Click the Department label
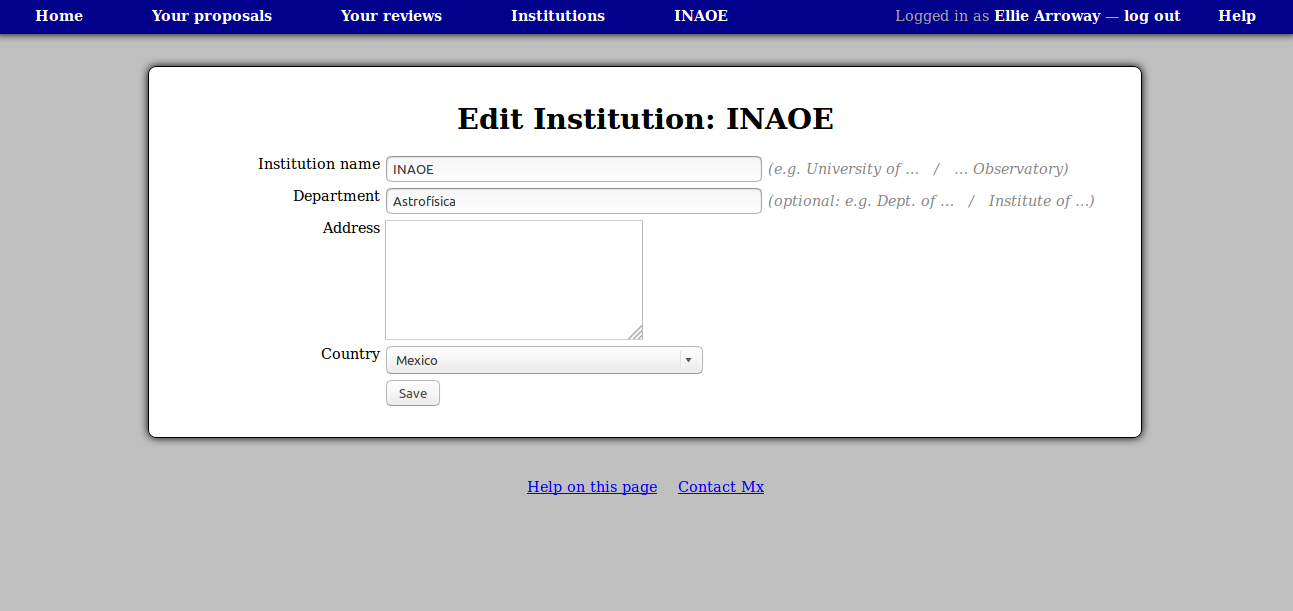The width and height of the screenshot is (1293, 611). (x=336, y=196)
